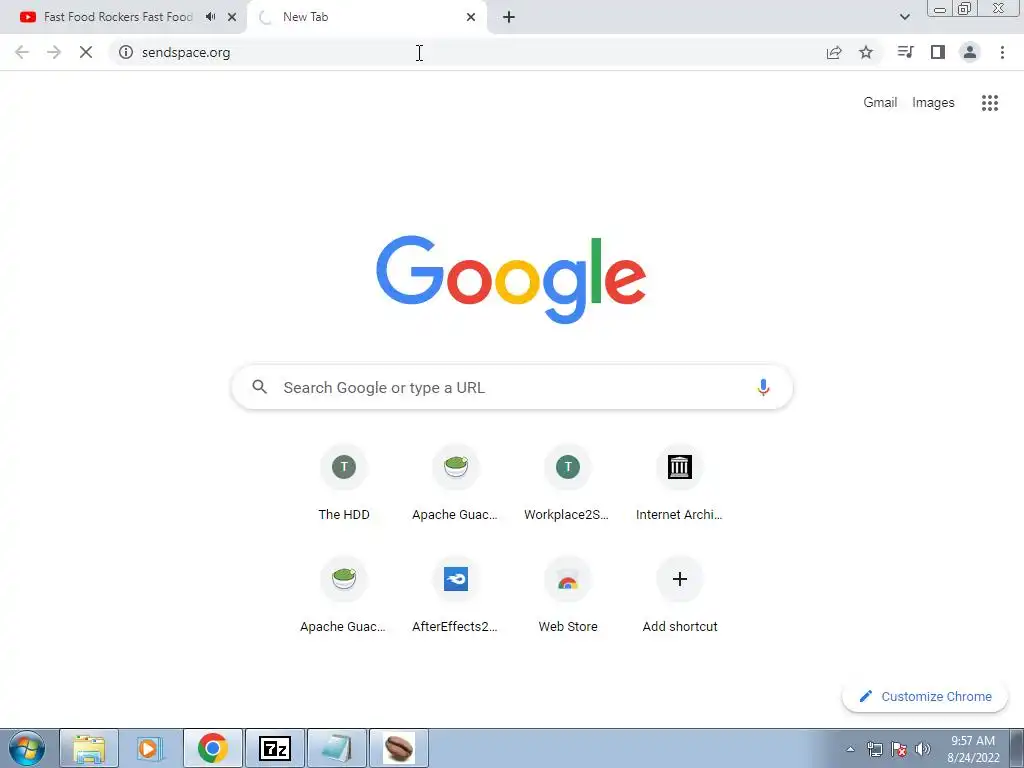Open Windows Media Player from taskbar
This screenshot has height=768, width=1024.
(150, 748)
